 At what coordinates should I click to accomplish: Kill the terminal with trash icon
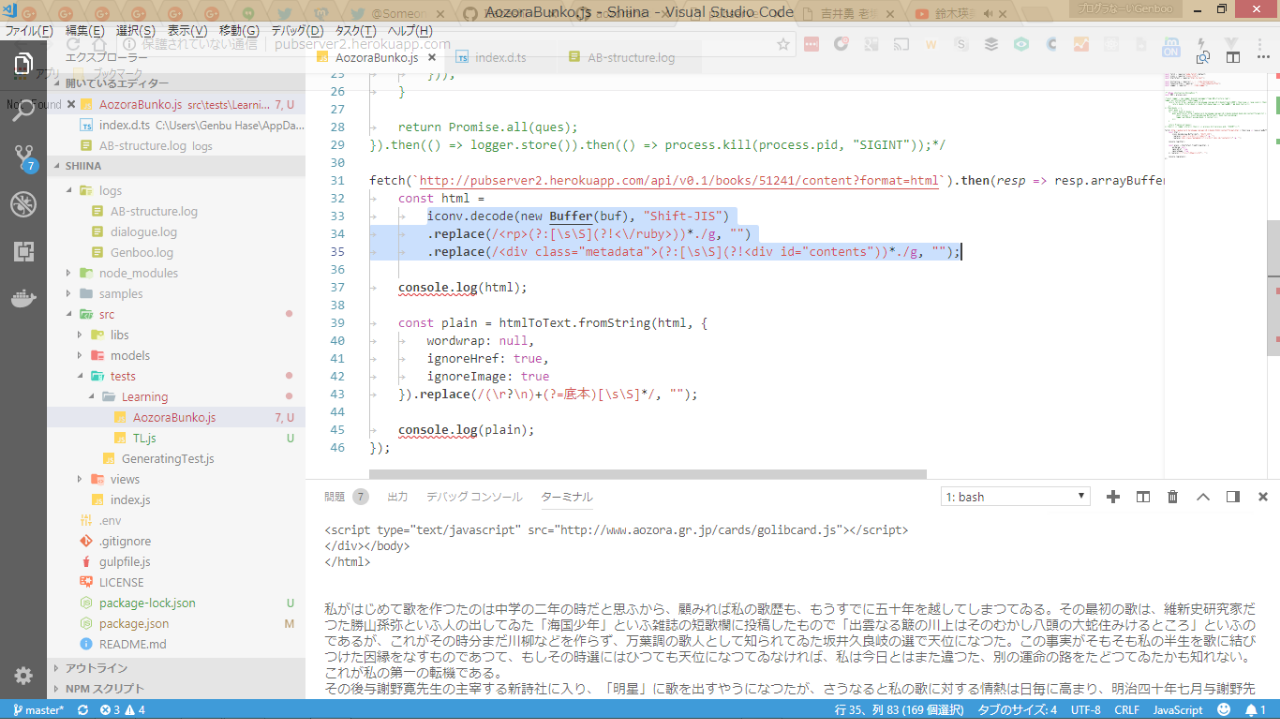pyautogui.click(x=1173, y=497)
